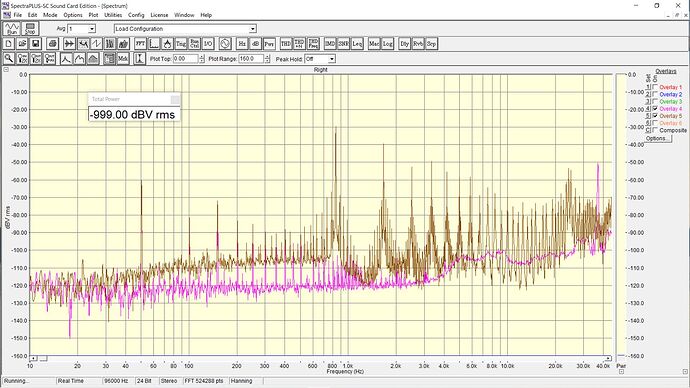Image resolution: width=690 pixels, height=388 pixels.
Task: Enable the Overlay 1 checkbox
Action: pos(655,87)
